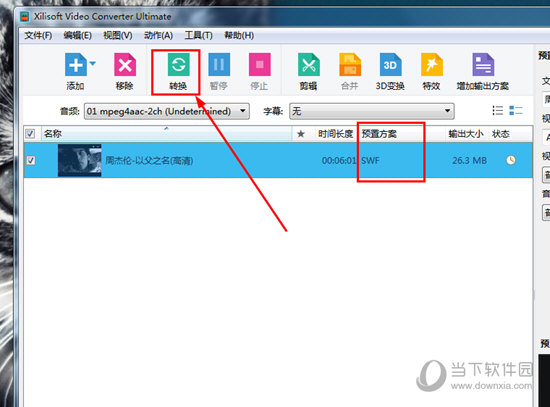The width and height of the screenshot is (550, 407).
Task: Click the Remove (移除) icon
Action: [x=125, y=65]
